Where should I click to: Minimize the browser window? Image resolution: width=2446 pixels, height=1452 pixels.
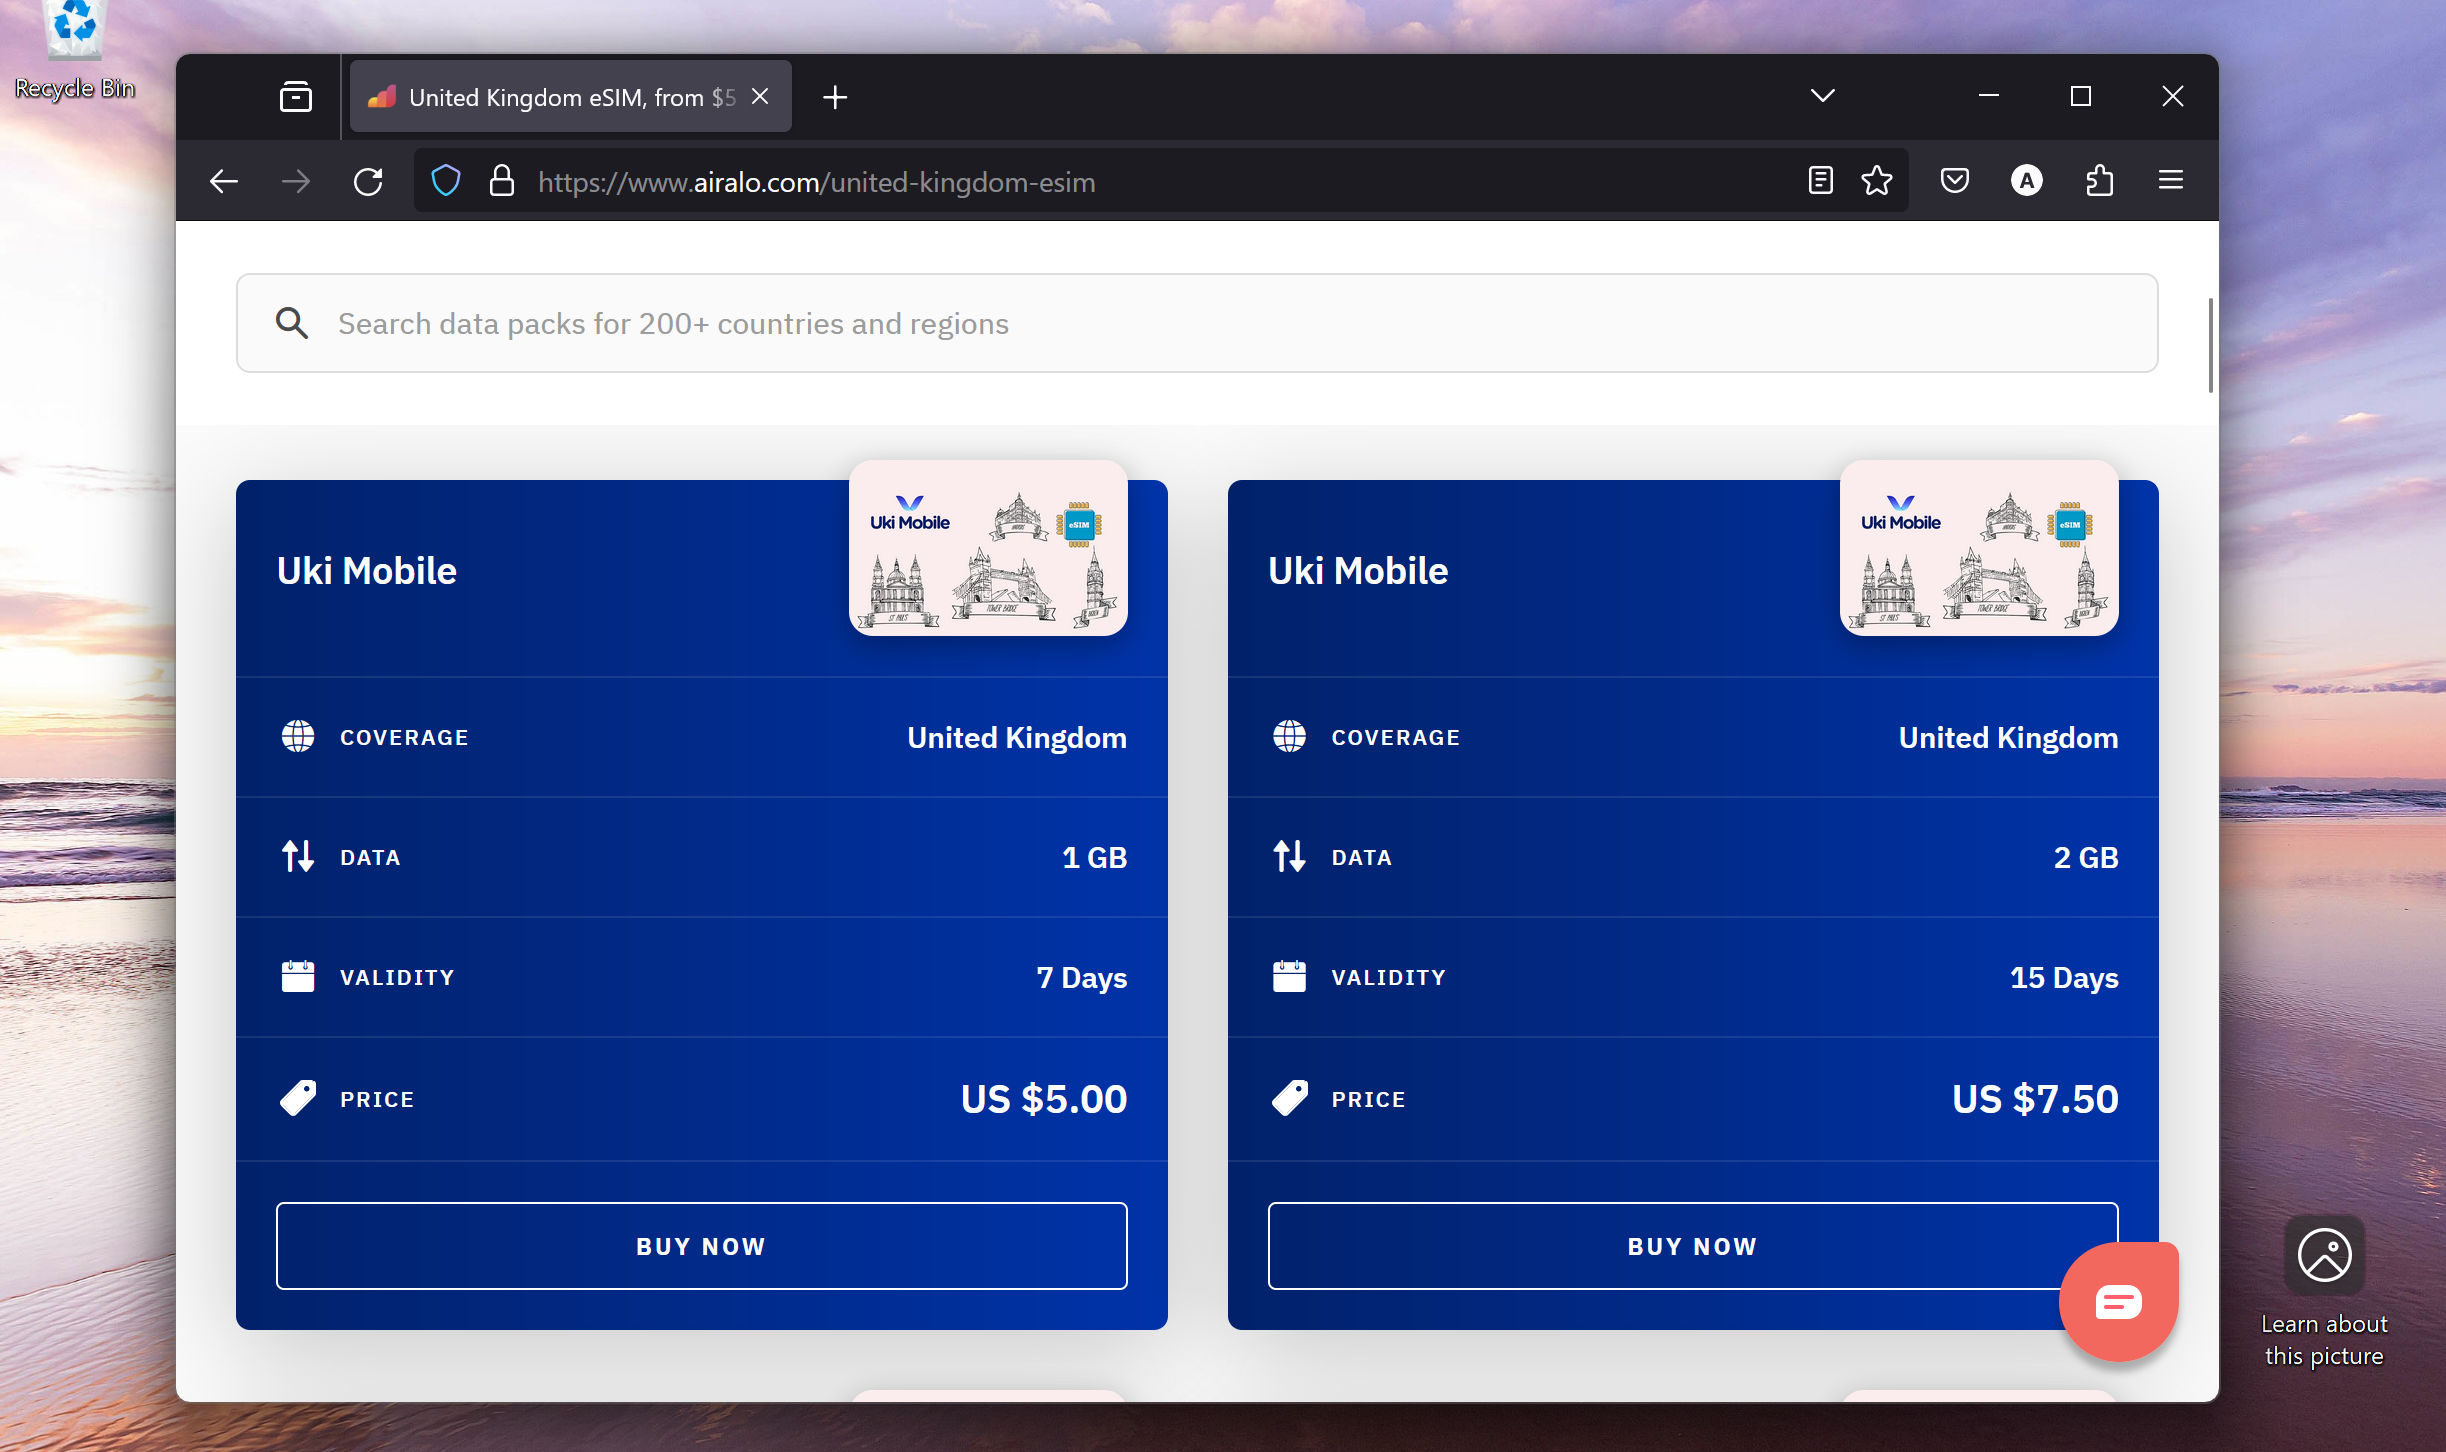click(x=1989, y=96)
